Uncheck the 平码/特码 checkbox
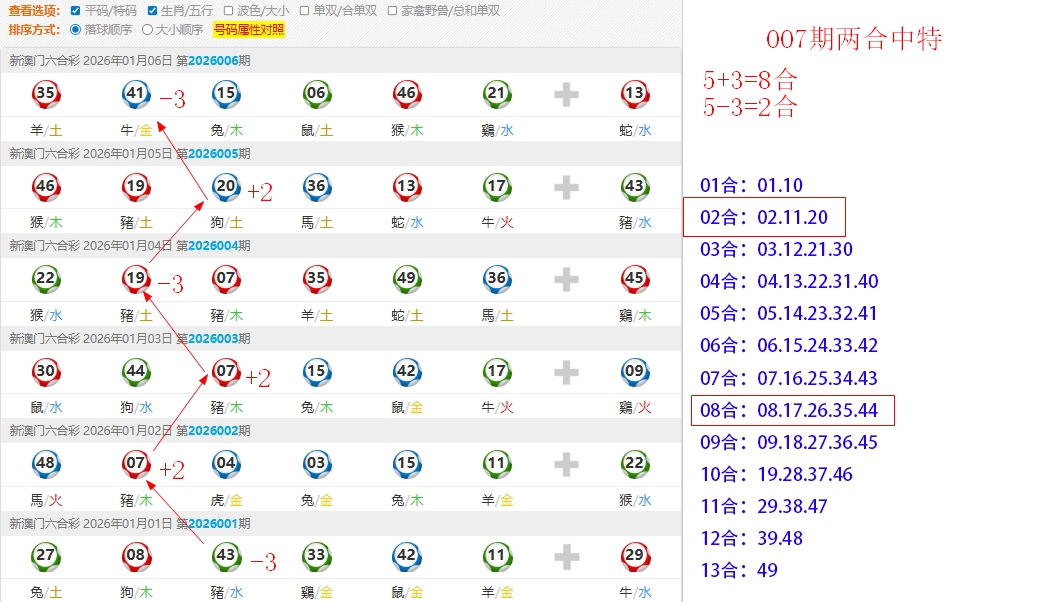This screenshot has height=602, width=1064. pyautogui.click(x=76, y=11)
